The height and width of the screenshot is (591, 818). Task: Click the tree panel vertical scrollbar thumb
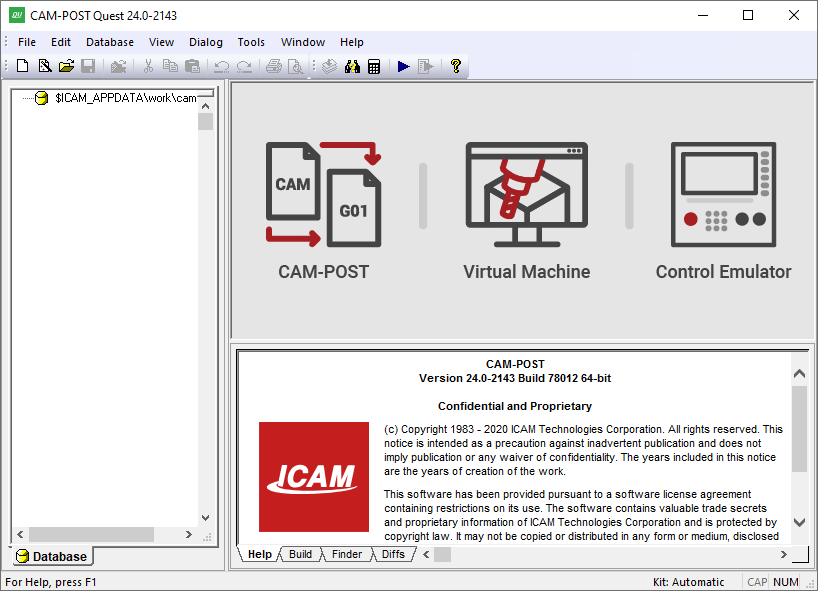pos(206,122)
